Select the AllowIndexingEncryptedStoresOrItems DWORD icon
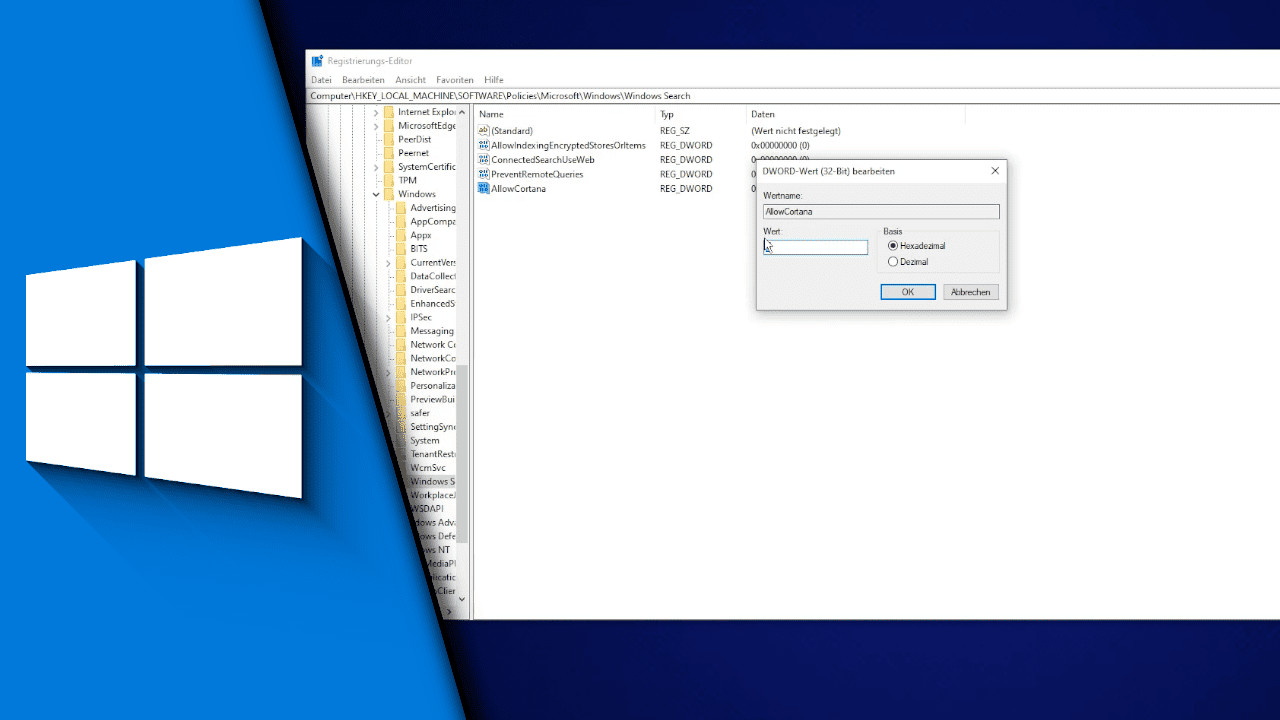This screenshot has height=720, width=1280. 483,145
